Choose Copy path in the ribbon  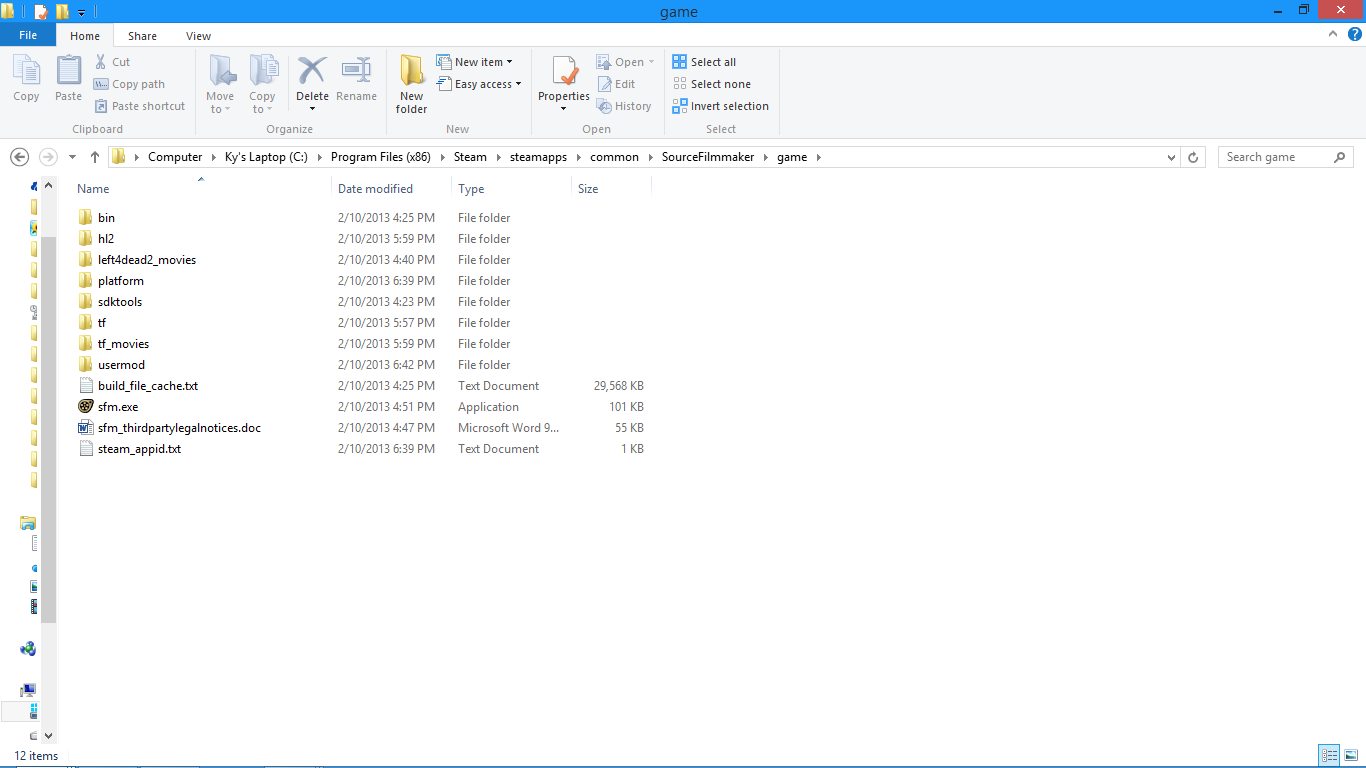pyautogui.click(x=129, y=84)
